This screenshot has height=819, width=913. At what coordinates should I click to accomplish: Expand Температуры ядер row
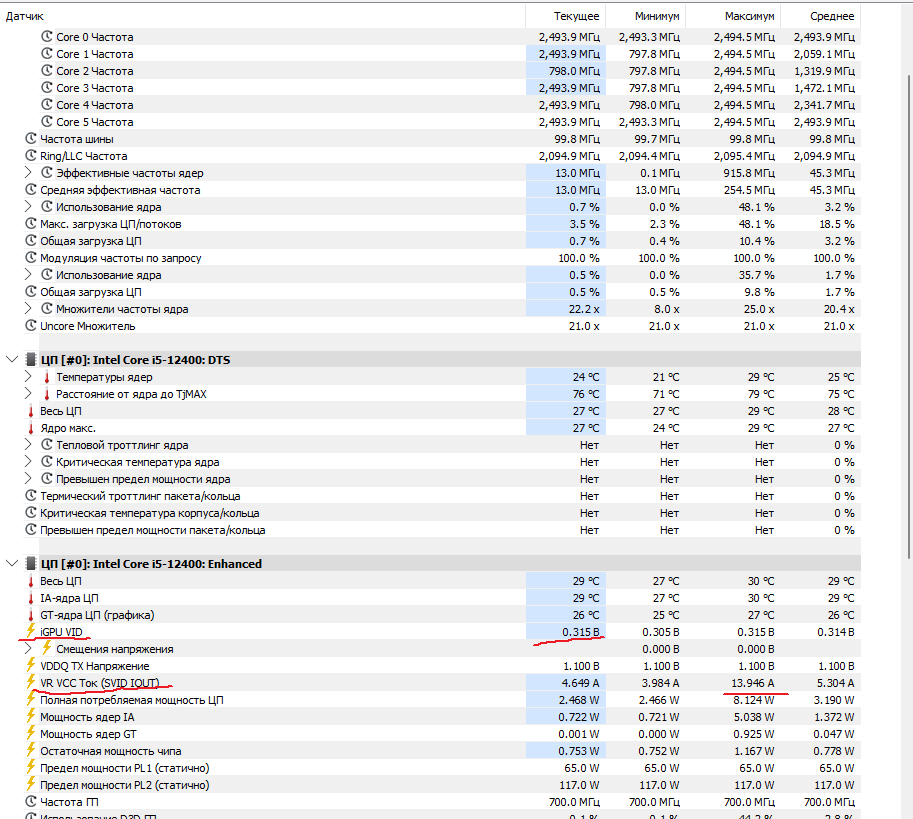[28, 377]
